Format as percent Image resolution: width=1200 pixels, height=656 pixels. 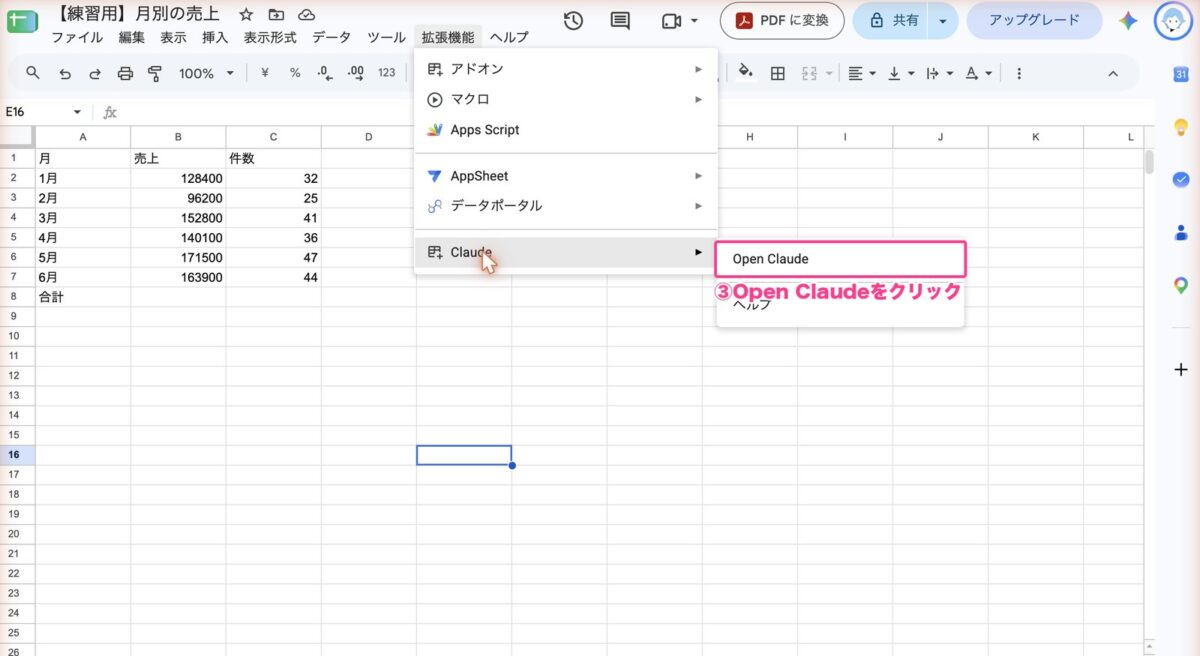(x=295, y=73)
